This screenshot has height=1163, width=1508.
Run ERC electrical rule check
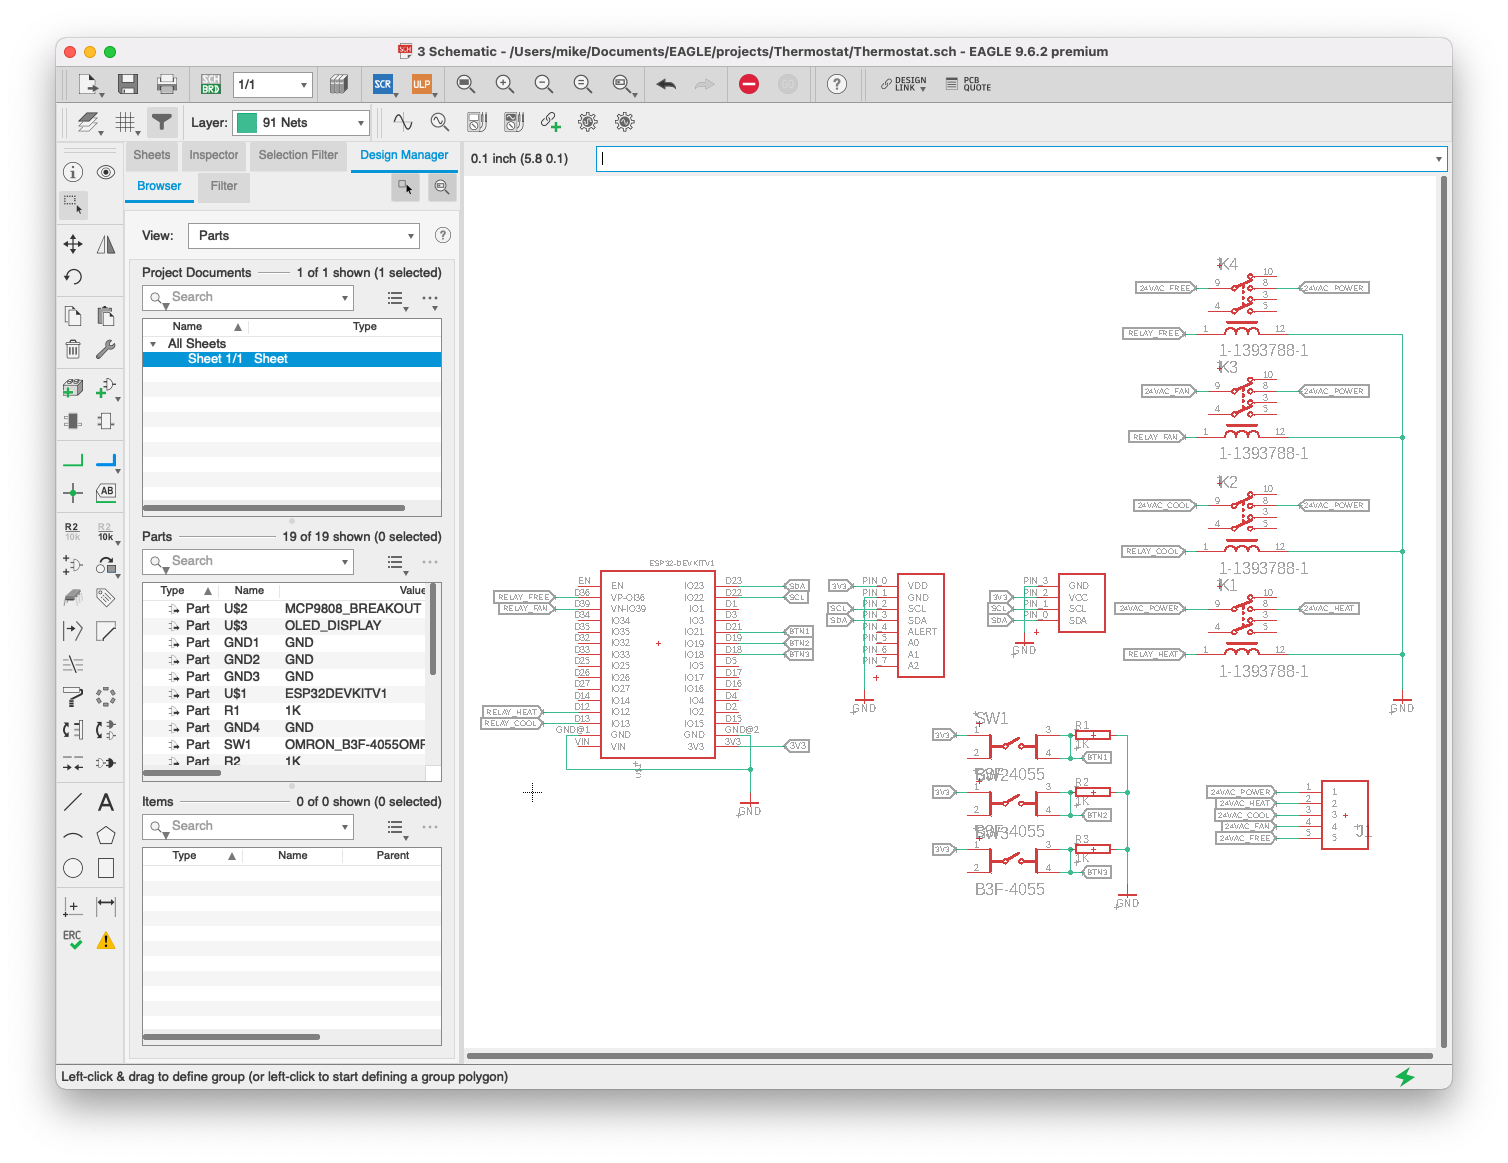[x=73, y=939]
